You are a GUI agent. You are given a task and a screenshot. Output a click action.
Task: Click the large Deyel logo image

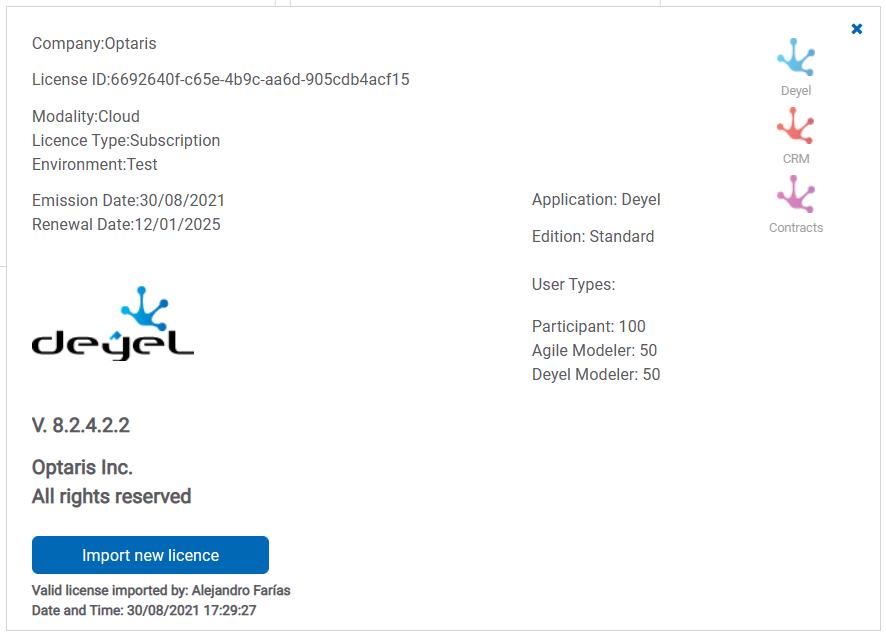click(x=113, y=324)
